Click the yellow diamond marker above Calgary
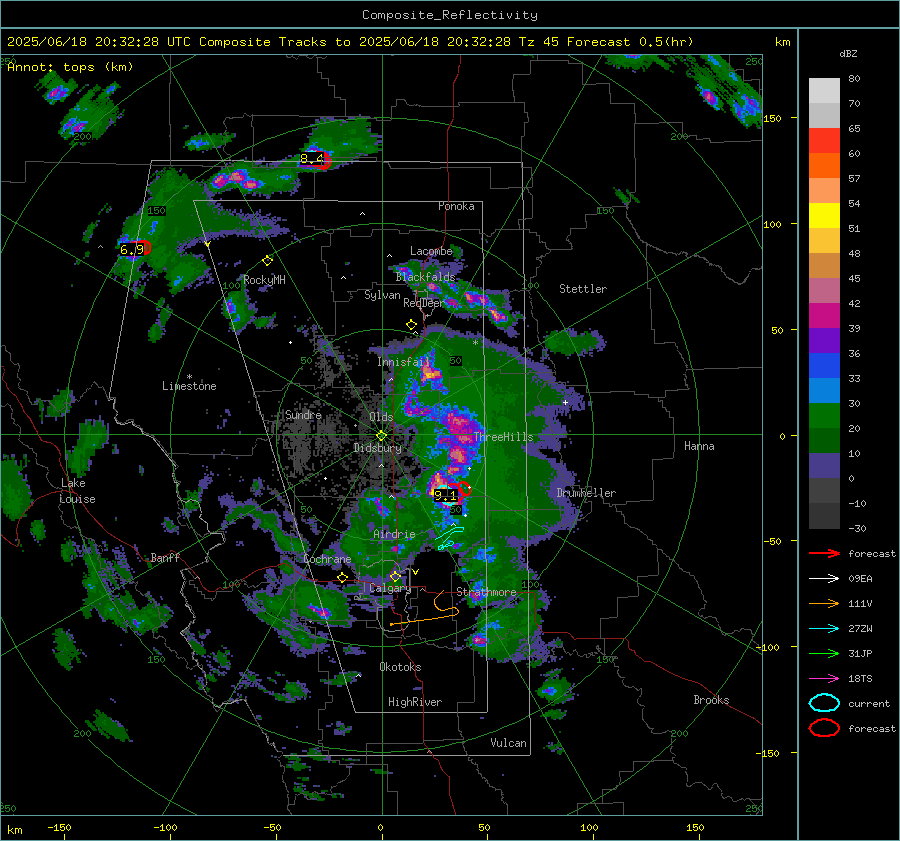The height and width of the screenshot is (841, 900). (395, 576)
